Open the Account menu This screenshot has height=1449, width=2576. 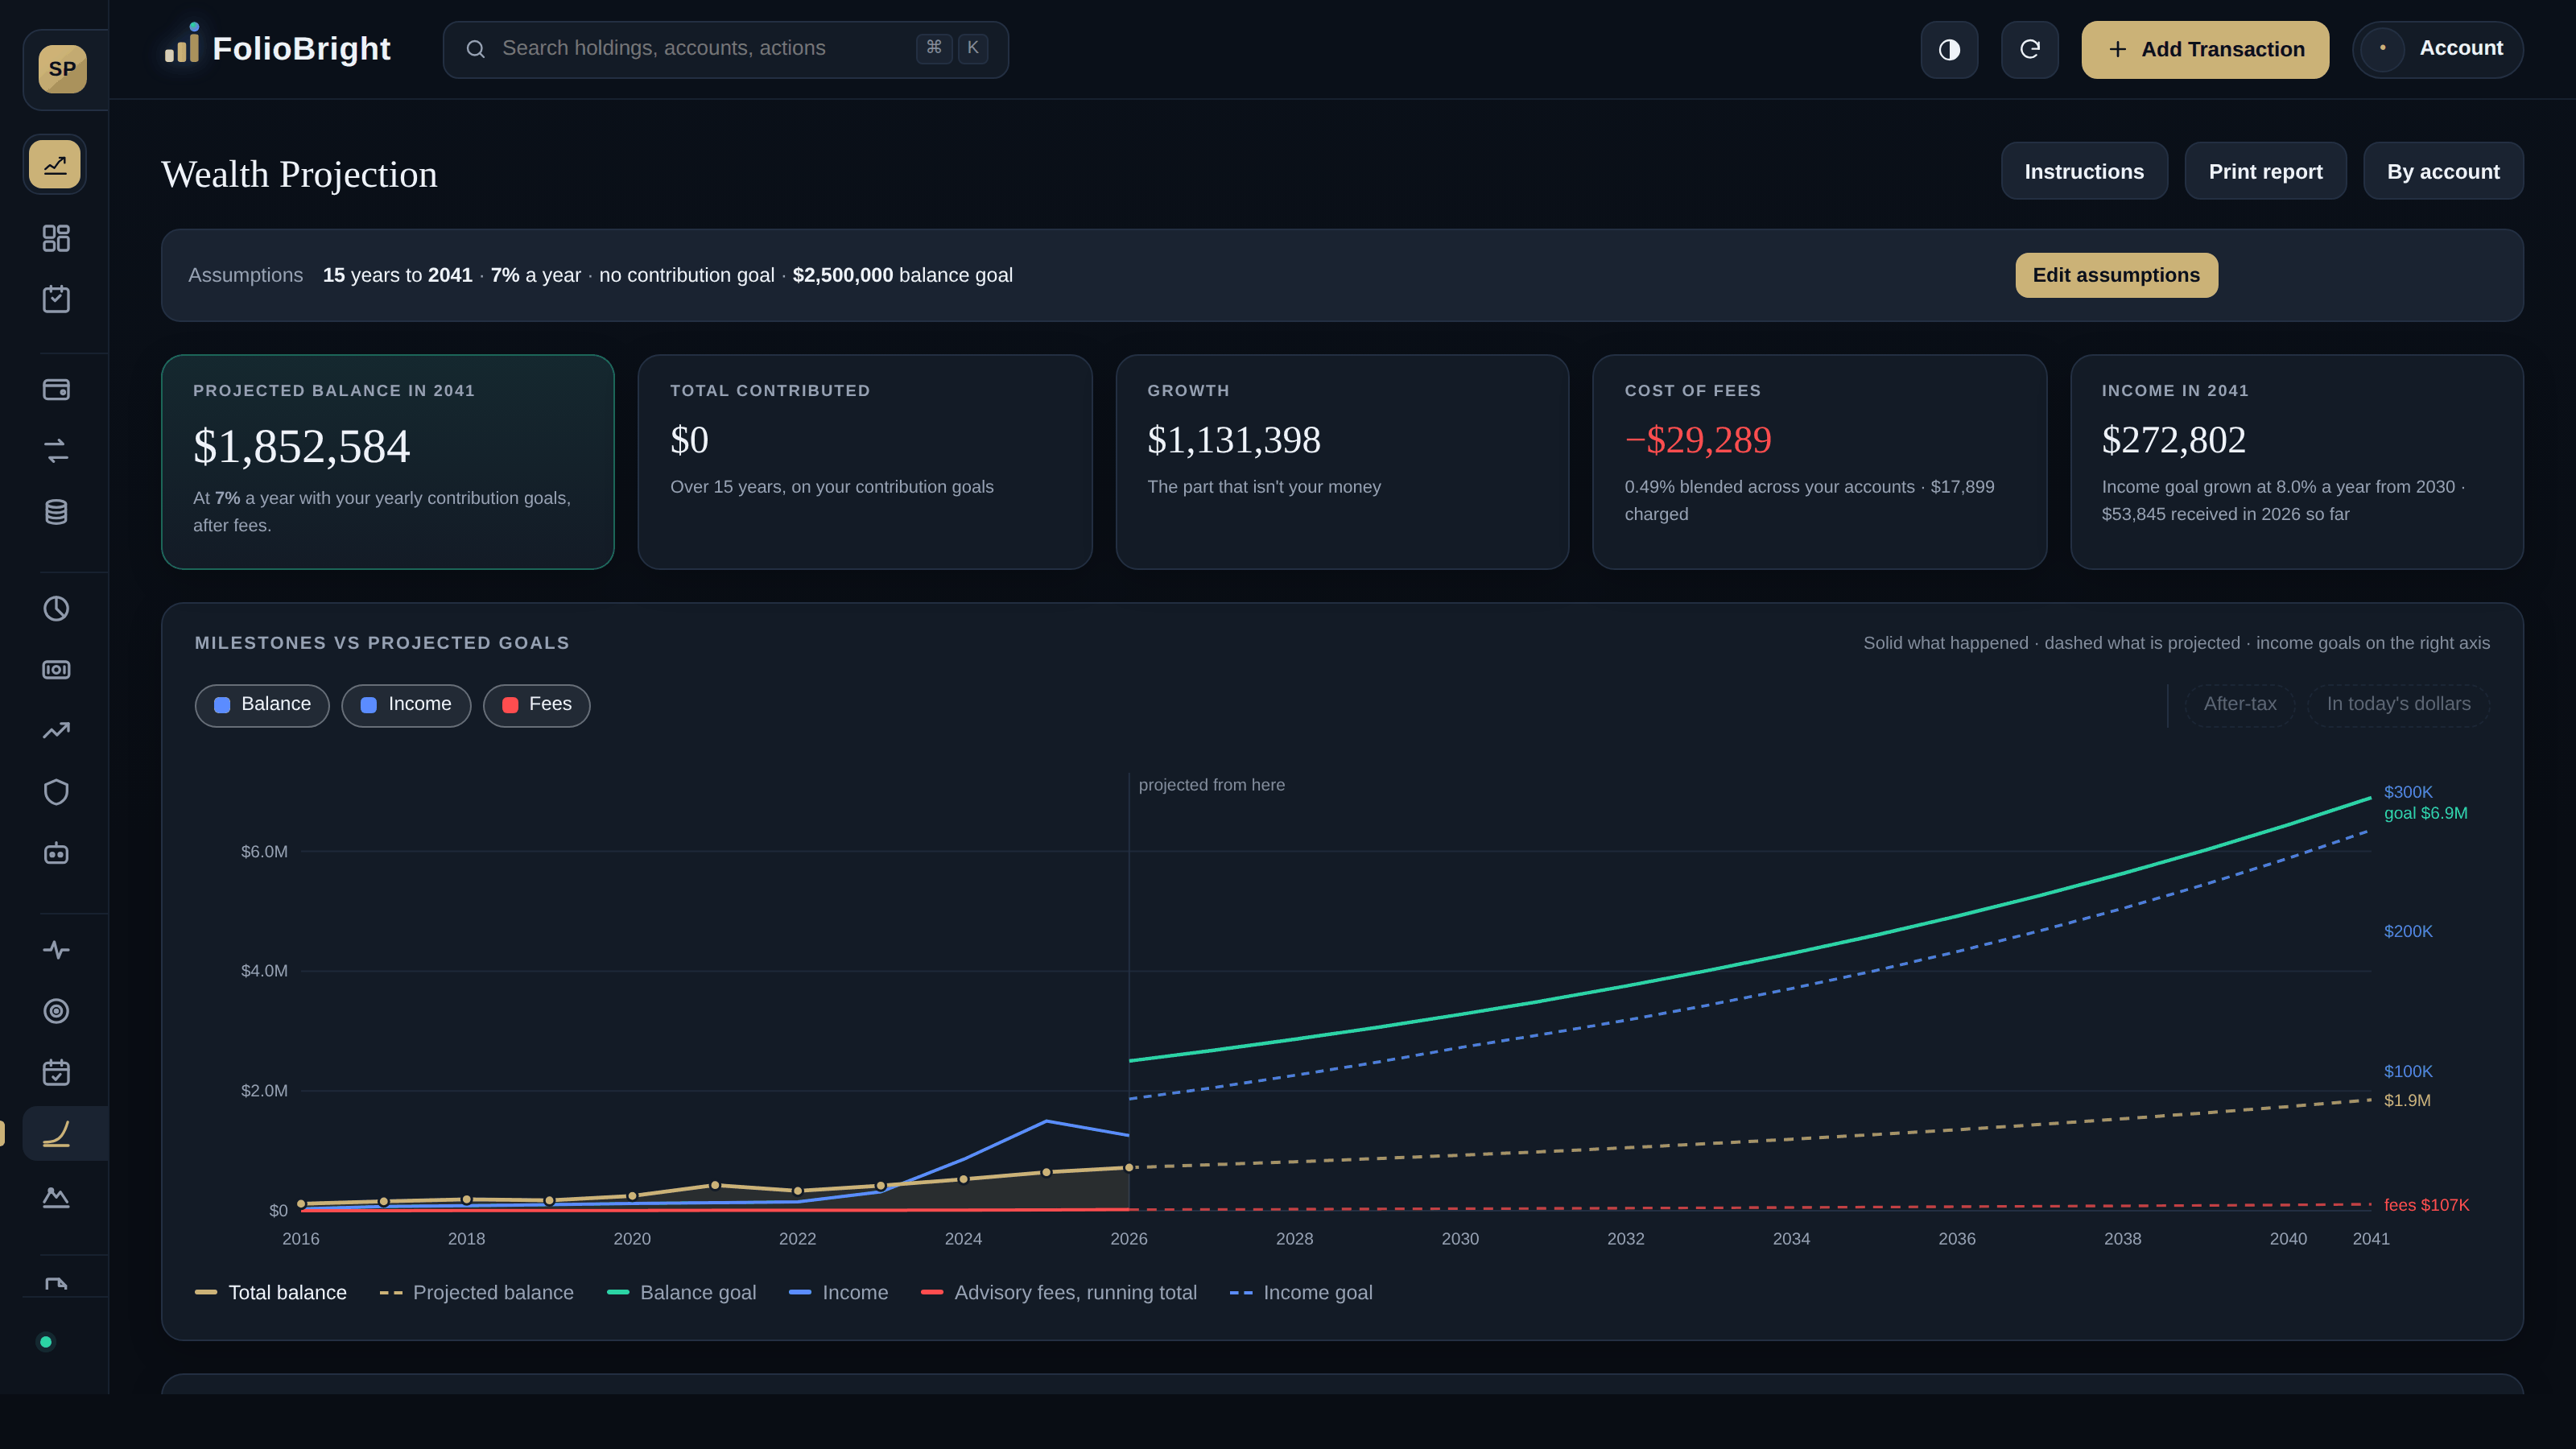pyautogui.click(x=2437, y=49)
